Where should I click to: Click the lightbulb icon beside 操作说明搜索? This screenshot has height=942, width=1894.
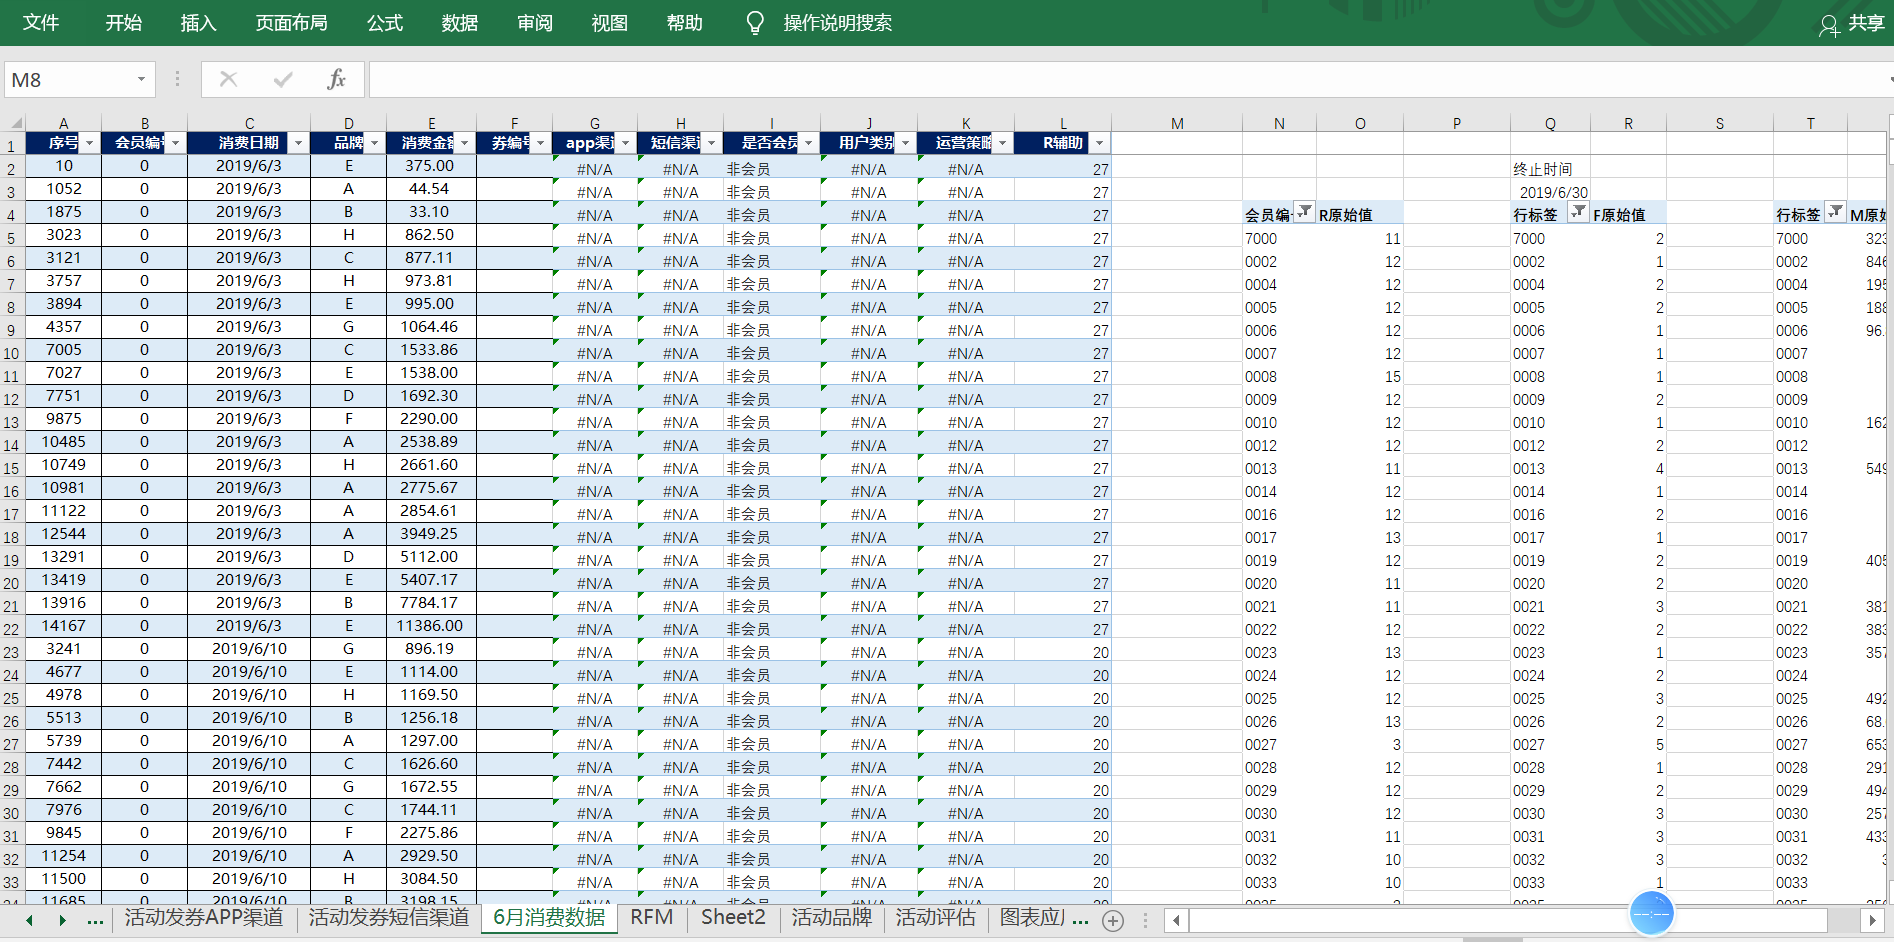(755, 23)
